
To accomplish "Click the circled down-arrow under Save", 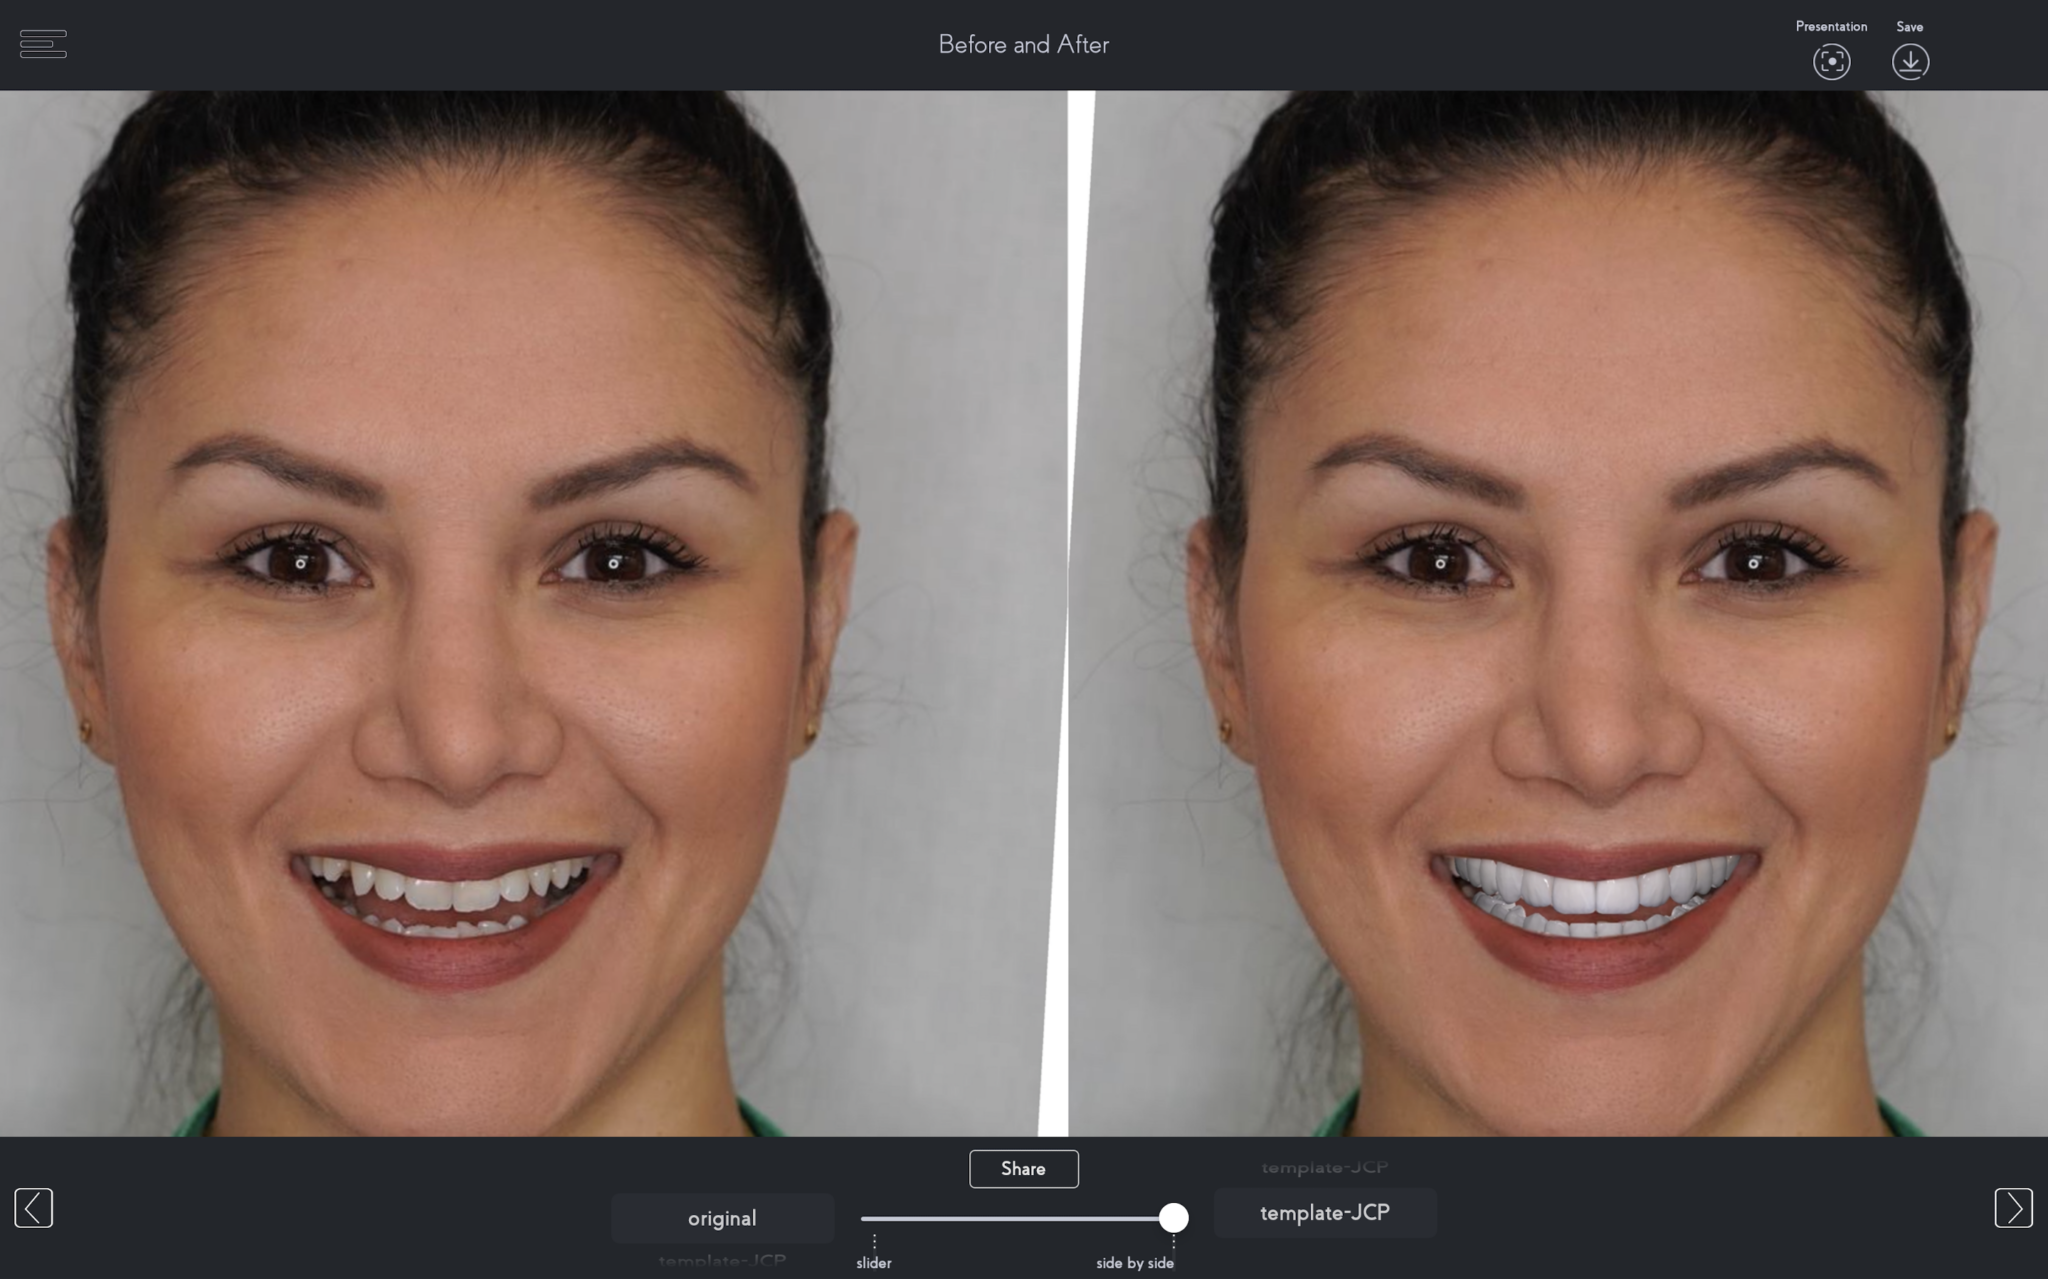I will (x=1909, y=62).
